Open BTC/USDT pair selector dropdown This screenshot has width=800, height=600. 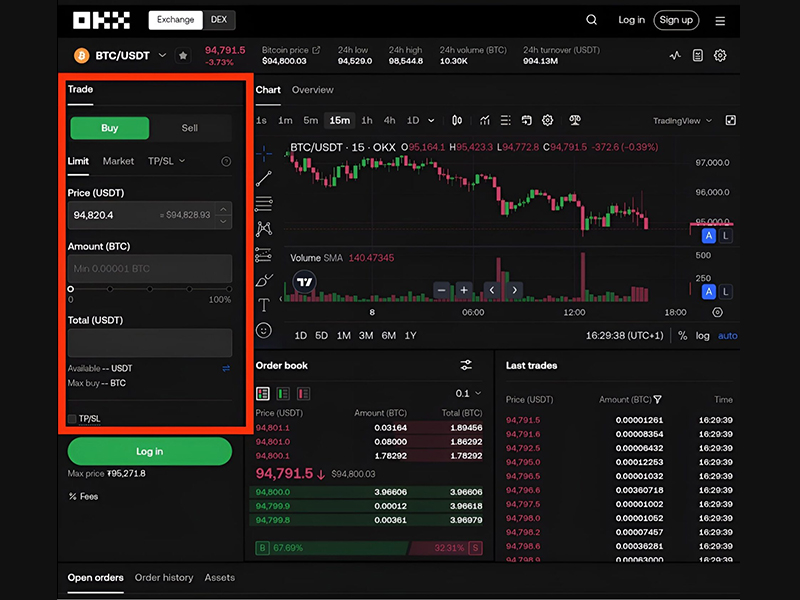[162, 55]
